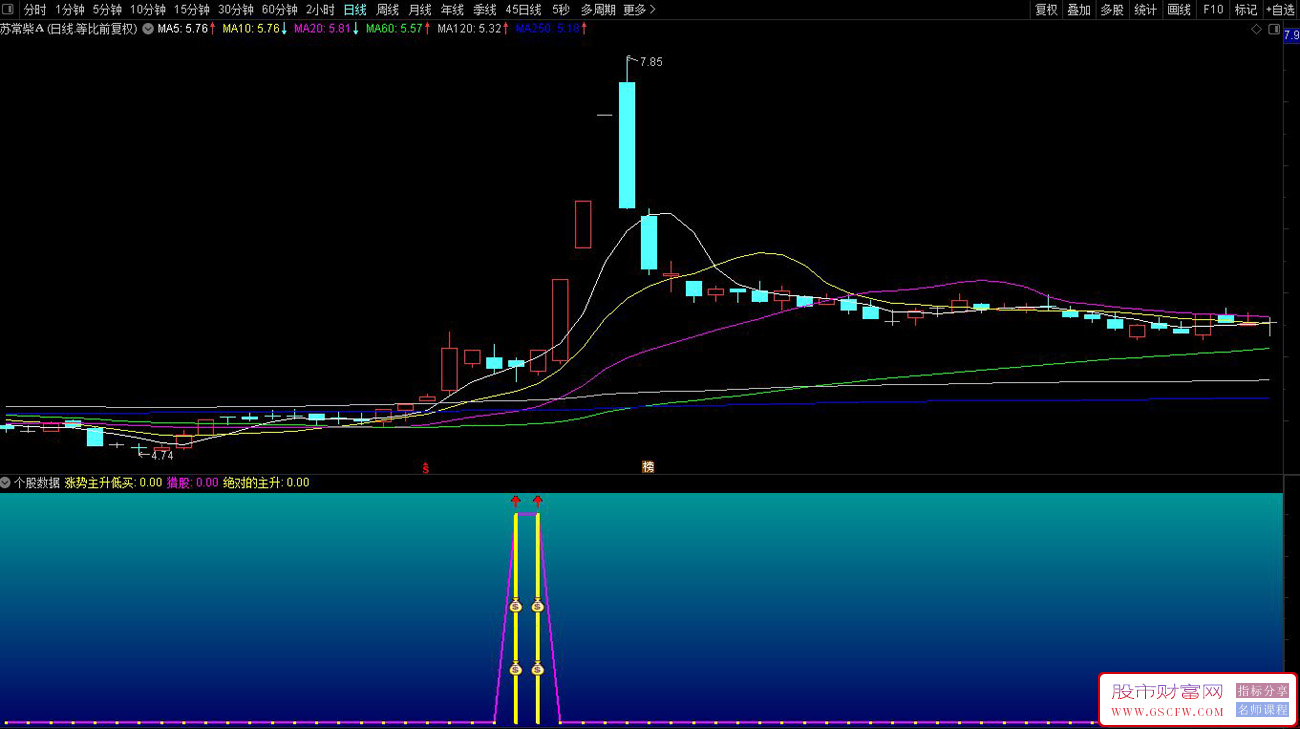Click the upper money-bag icon on left yellow bar
This screenshot has height=729, width=1300.
tap(516, 605)
